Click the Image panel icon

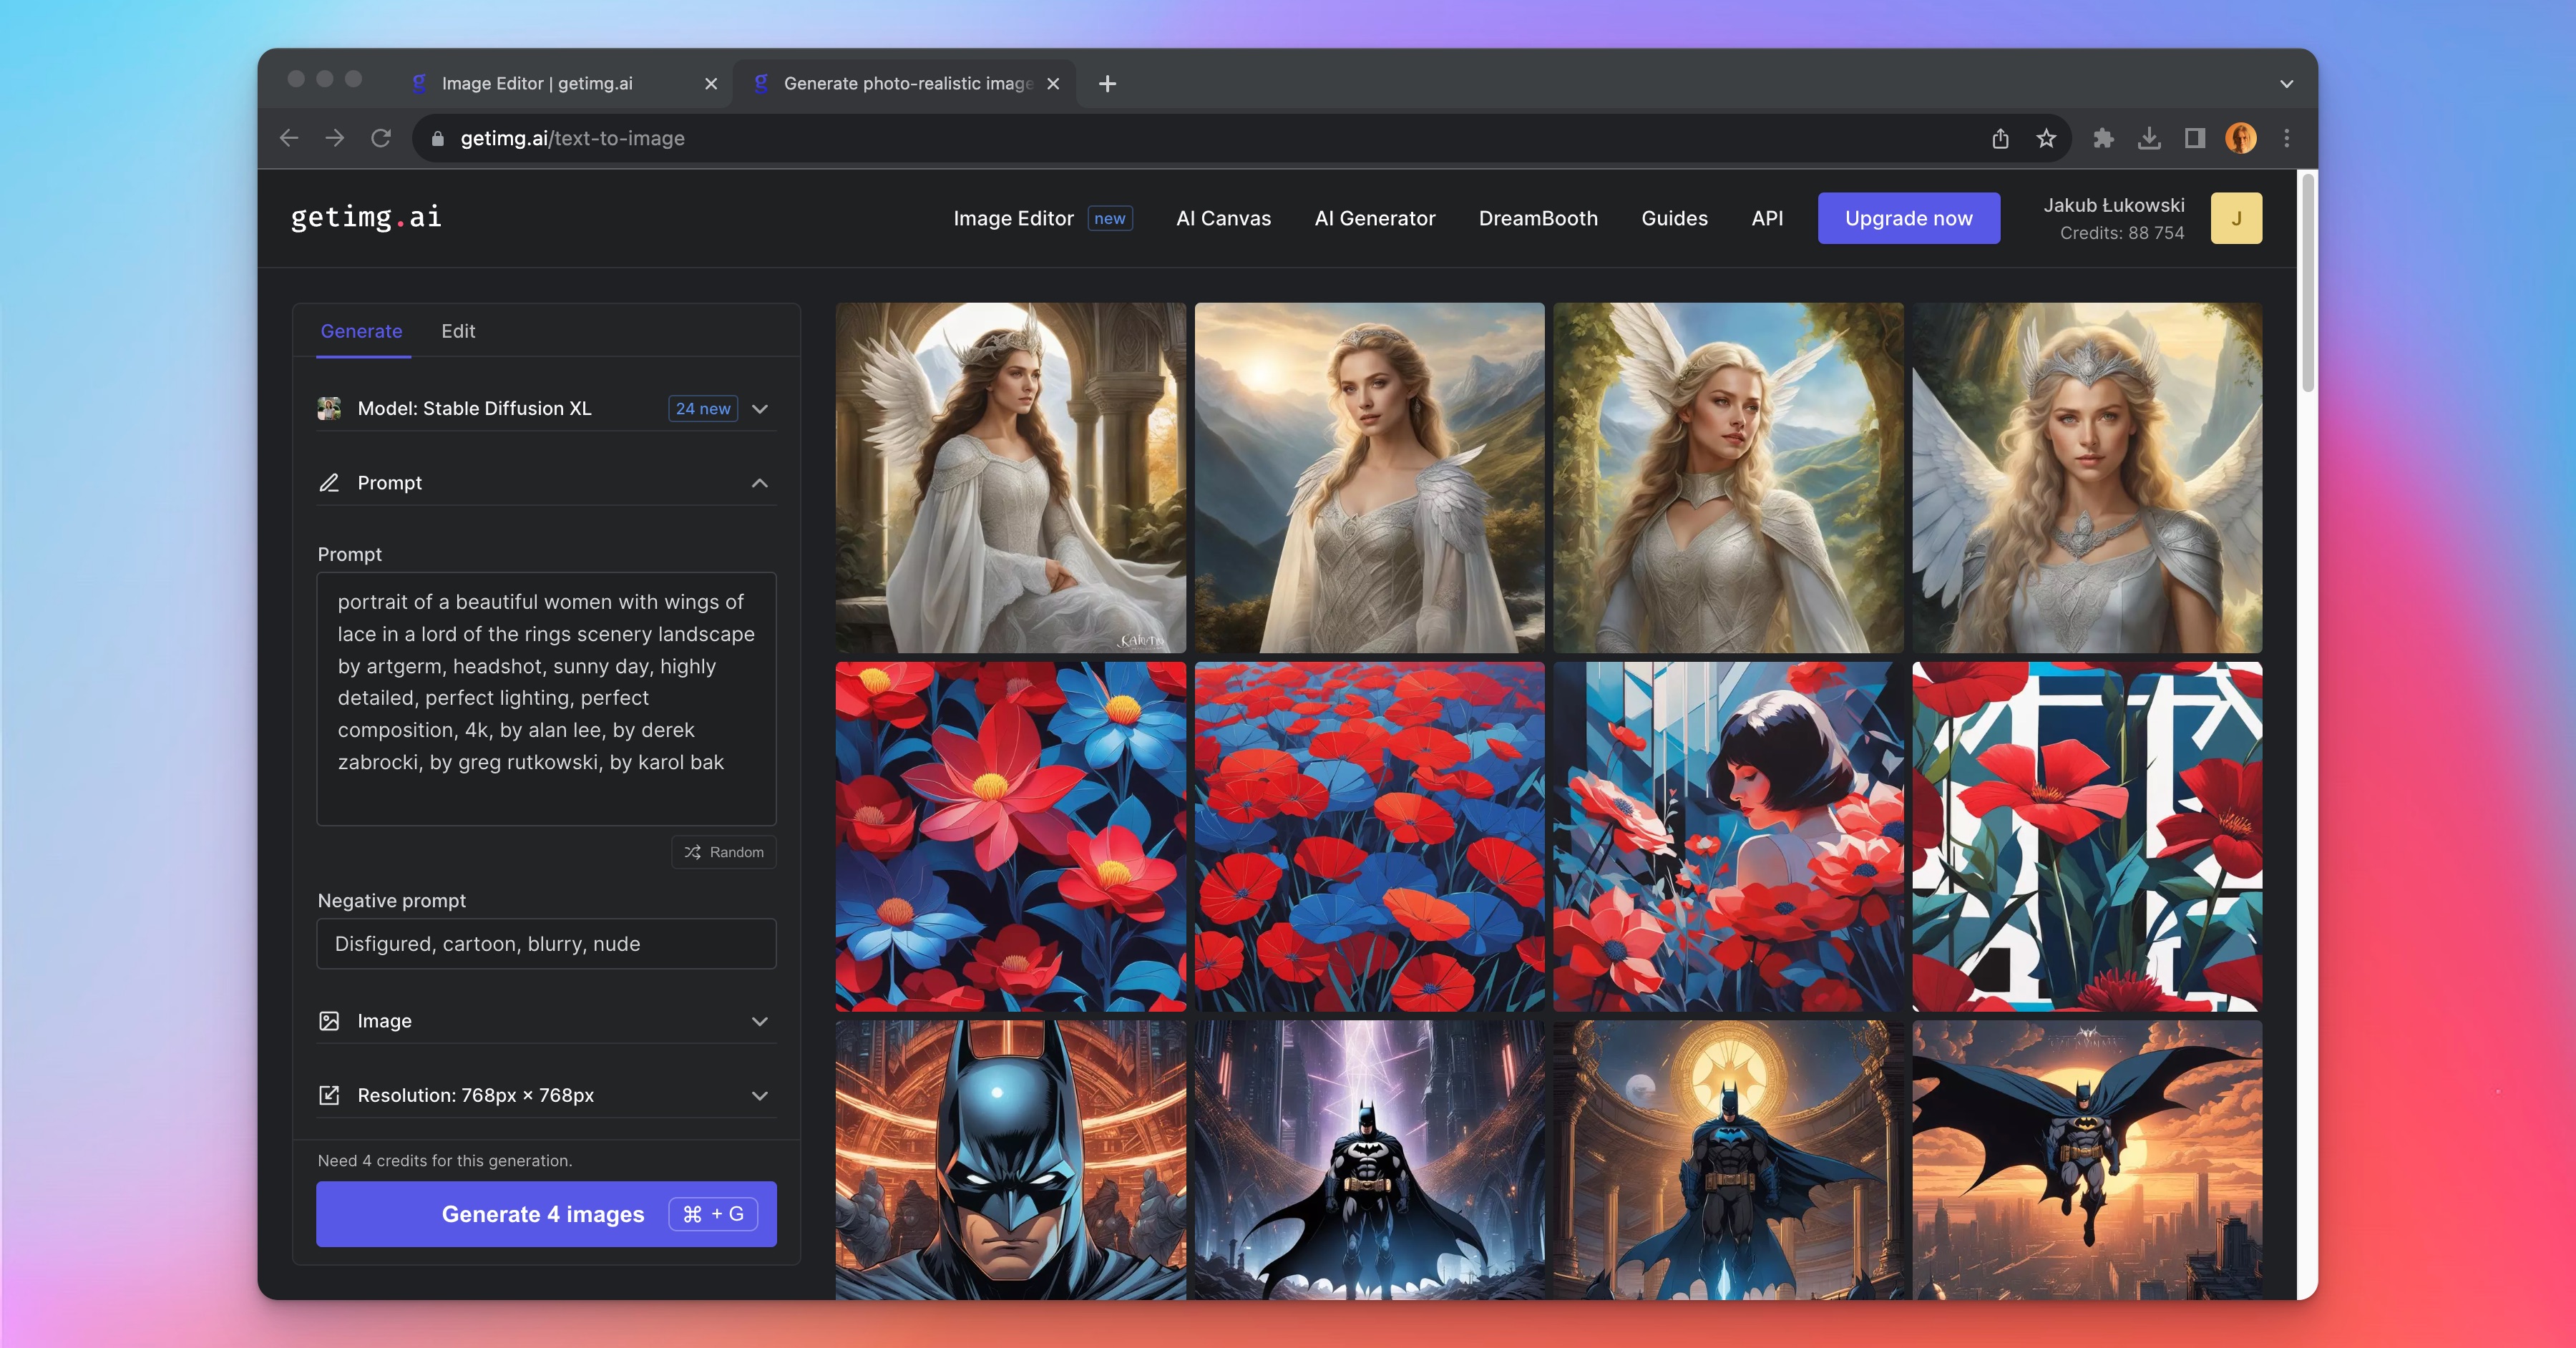[330, 1021]
